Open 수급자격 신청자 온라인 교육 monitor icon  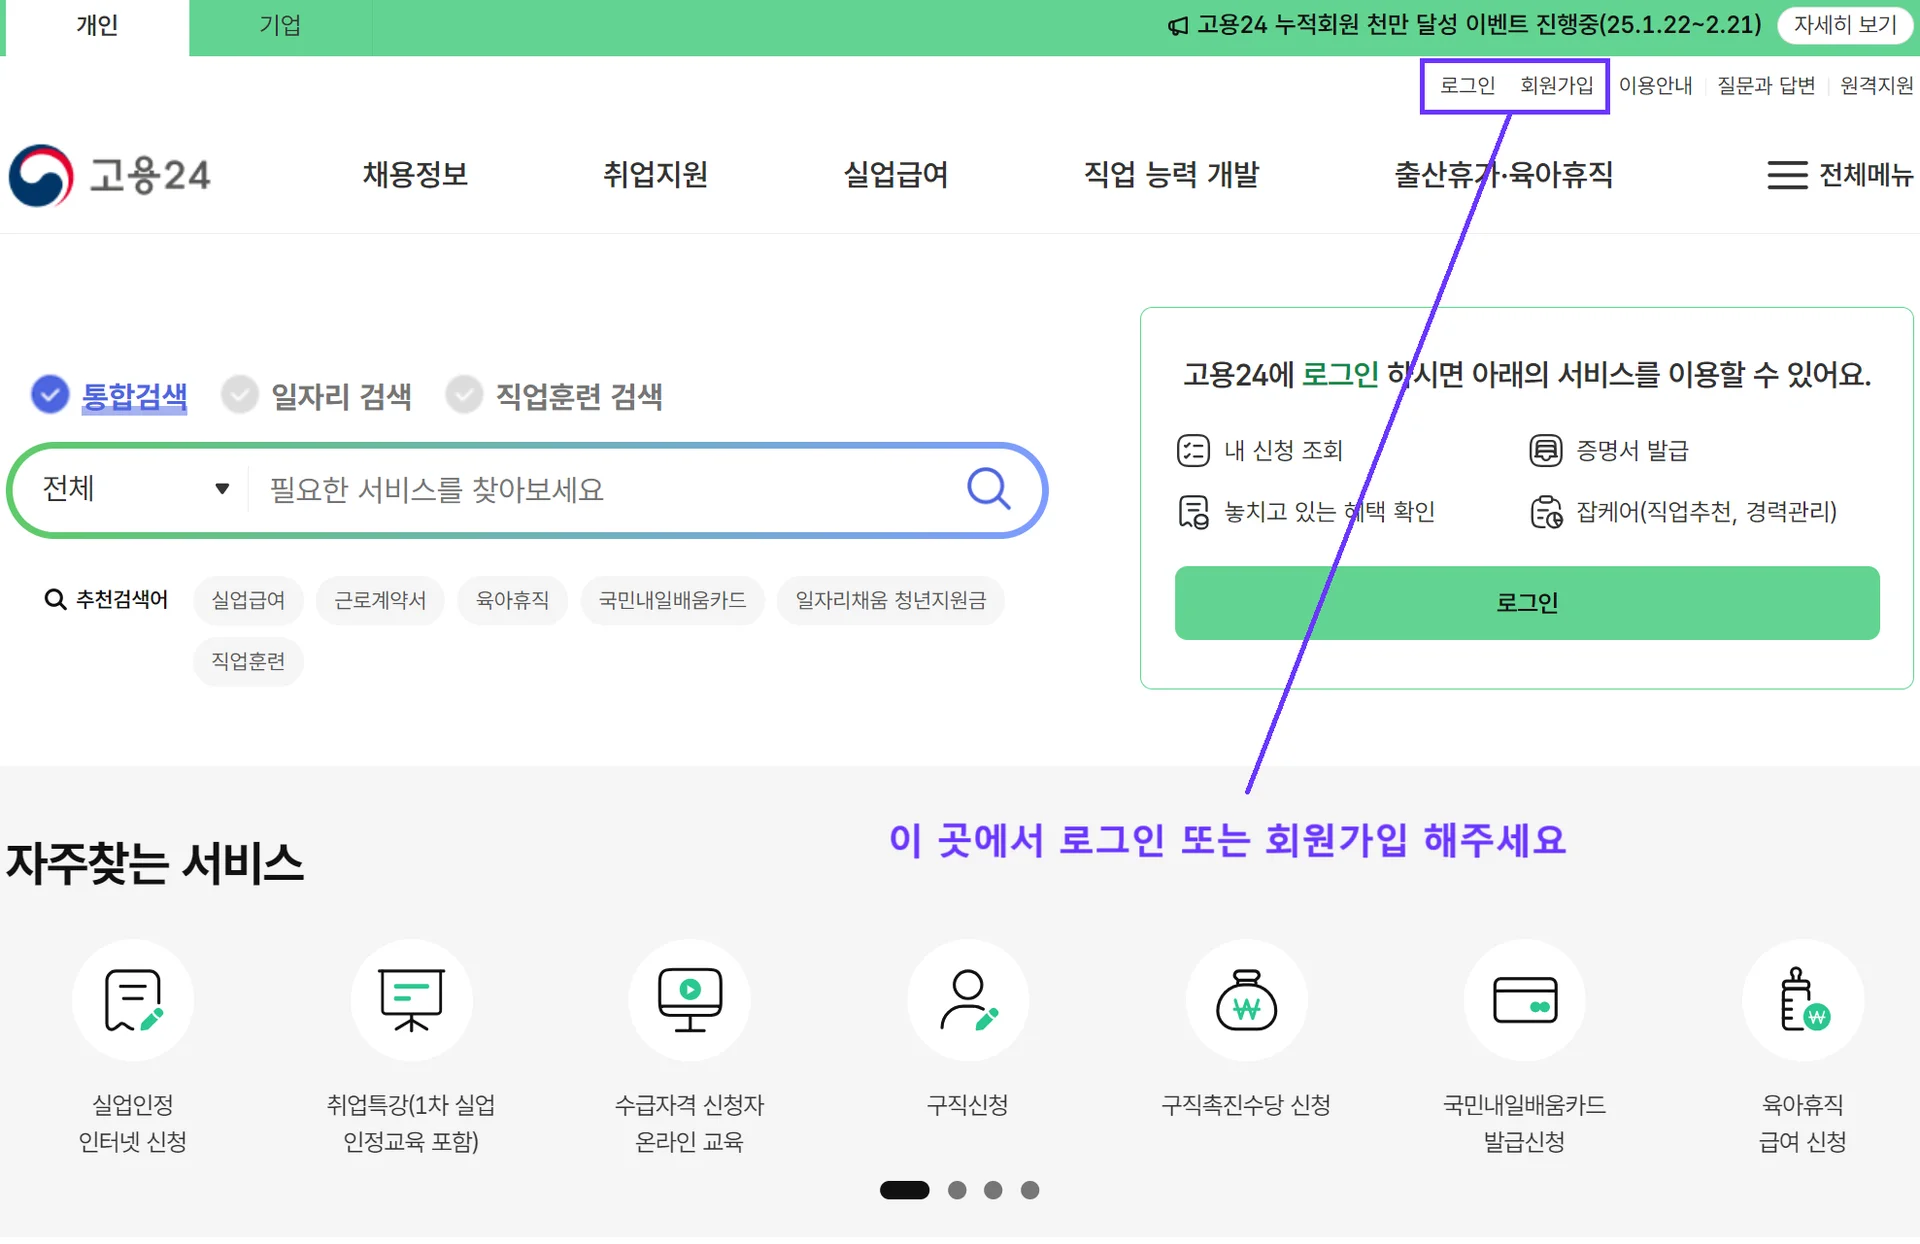click(689, 1000)
